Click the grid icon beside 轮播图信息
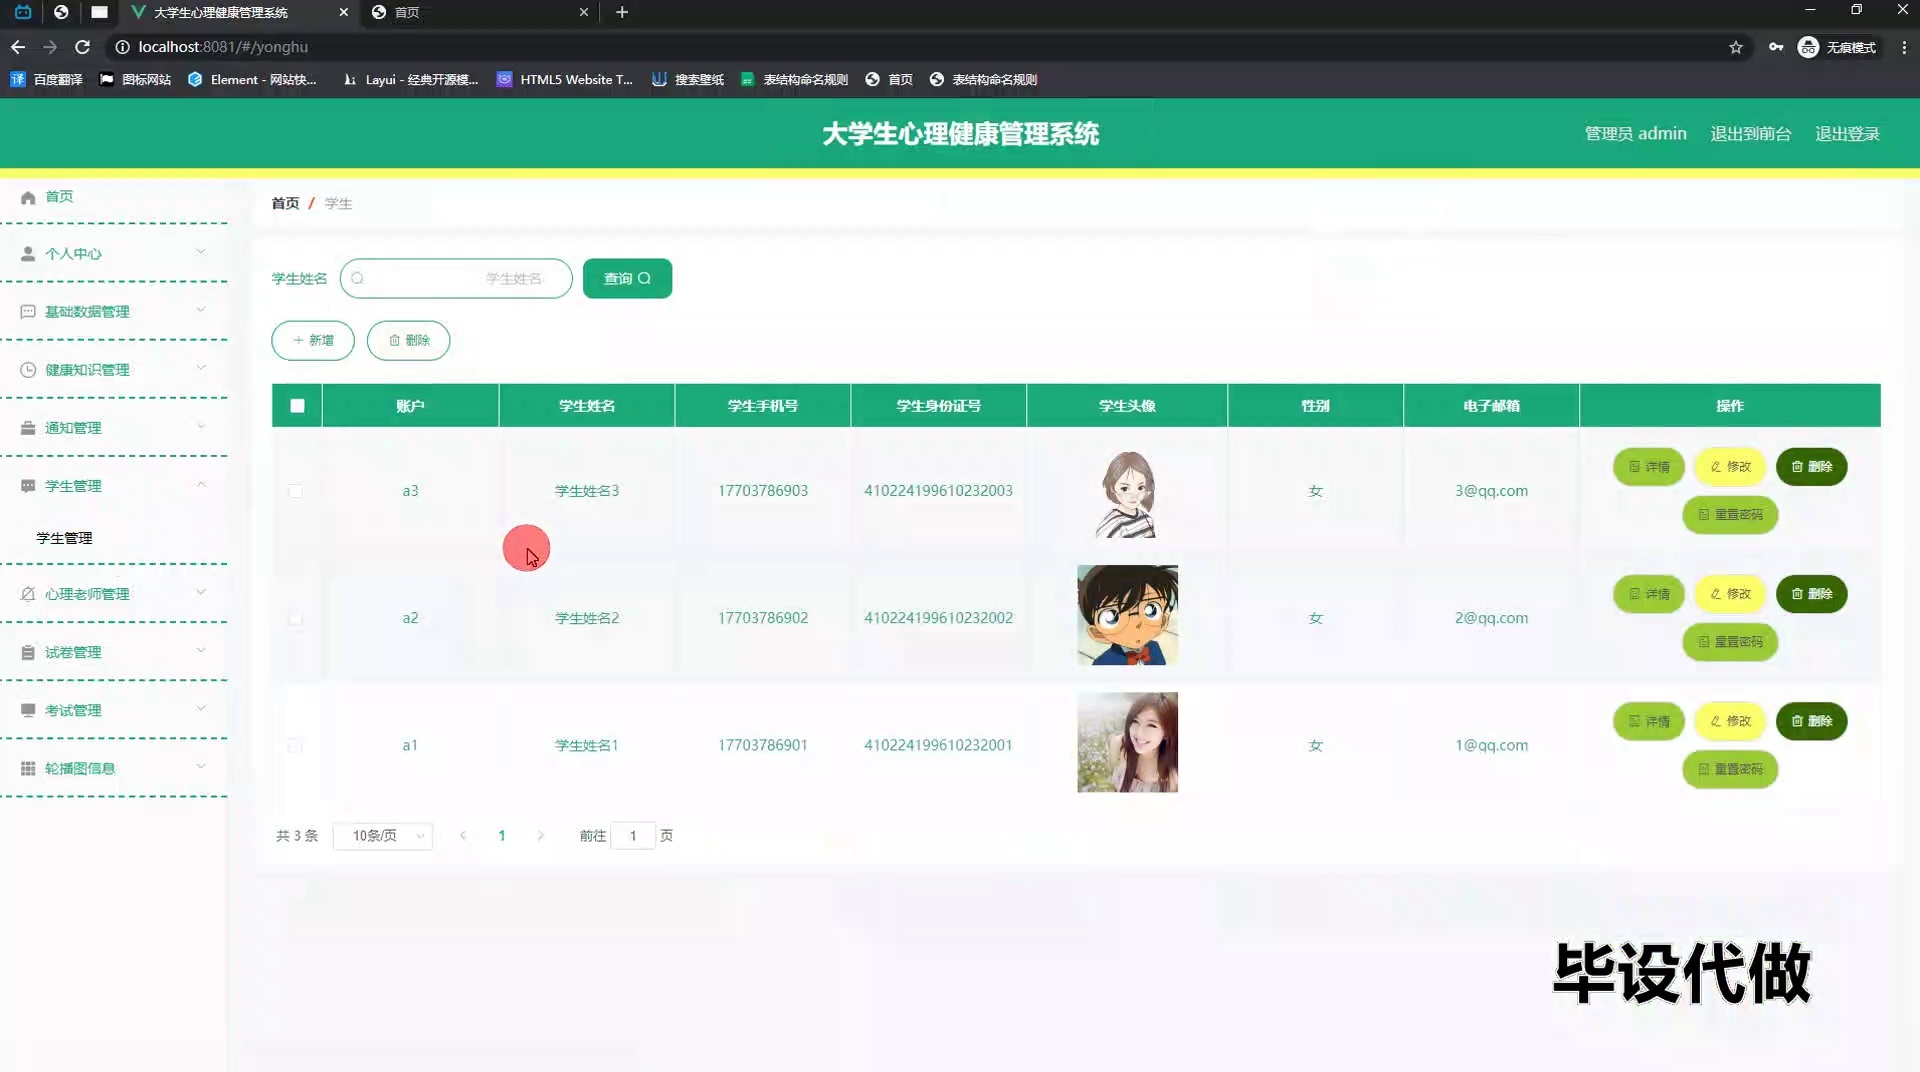The image size is (1920, 1072). point(28,768)
